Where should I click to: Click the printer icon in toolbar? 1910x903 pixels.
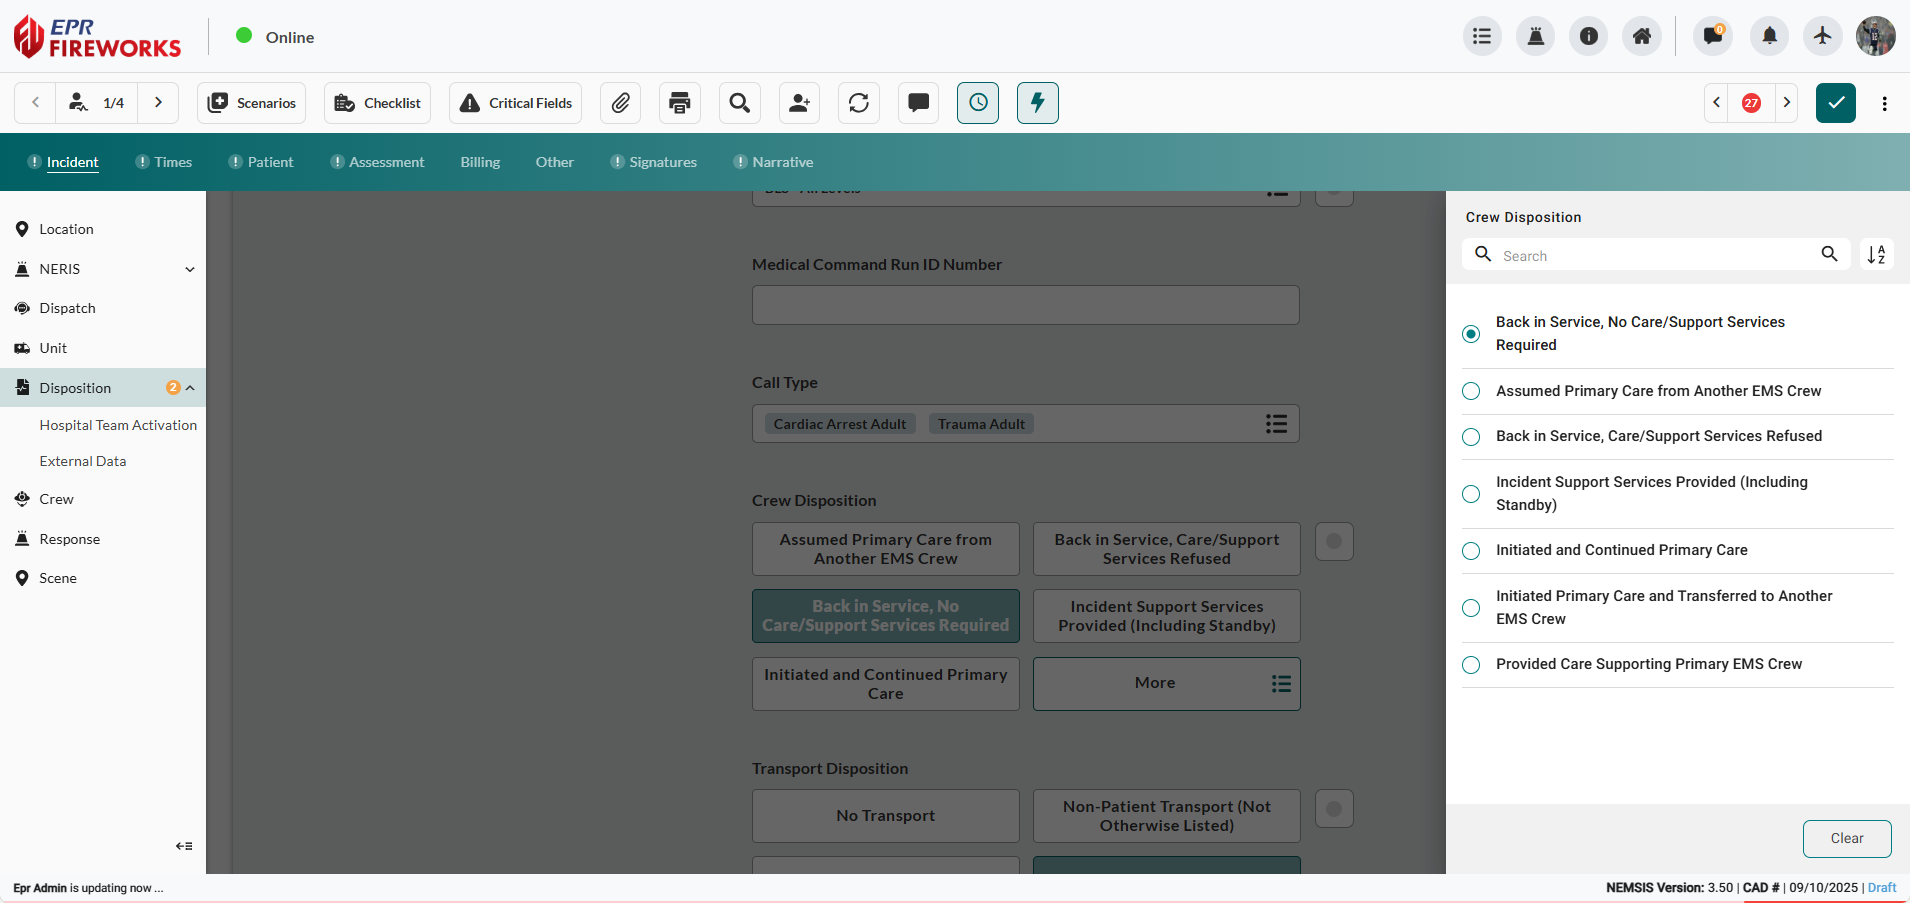tap(680, 103)
